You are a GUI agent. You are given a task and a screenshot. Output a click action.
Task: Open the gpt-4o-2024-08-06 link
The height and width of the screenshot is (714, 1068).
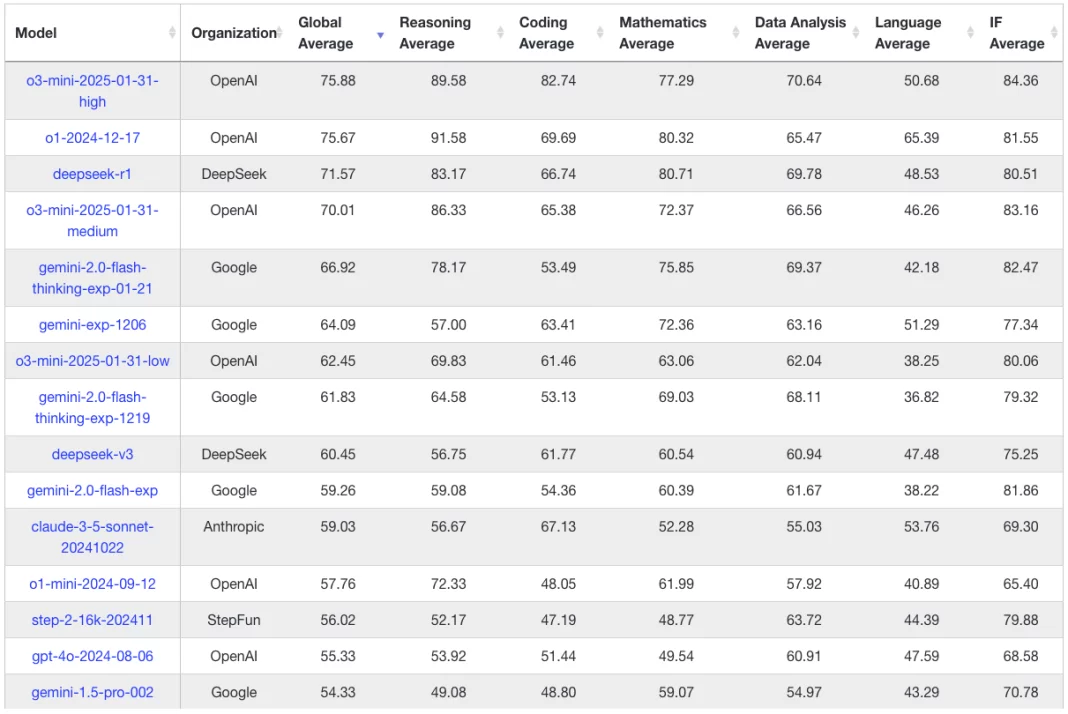pyautogui.click(x=92, y=656)
